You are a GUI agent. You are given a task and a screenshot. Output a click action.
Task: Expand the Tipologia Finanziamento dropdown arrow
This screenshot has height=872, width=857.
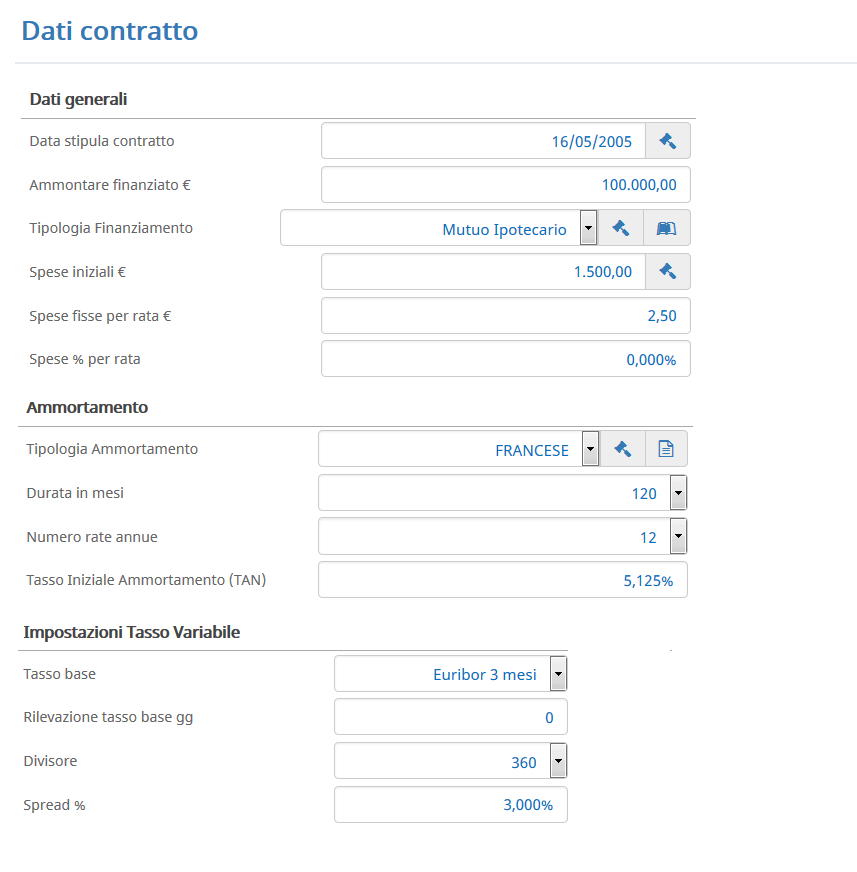click(x=588, y=227)
